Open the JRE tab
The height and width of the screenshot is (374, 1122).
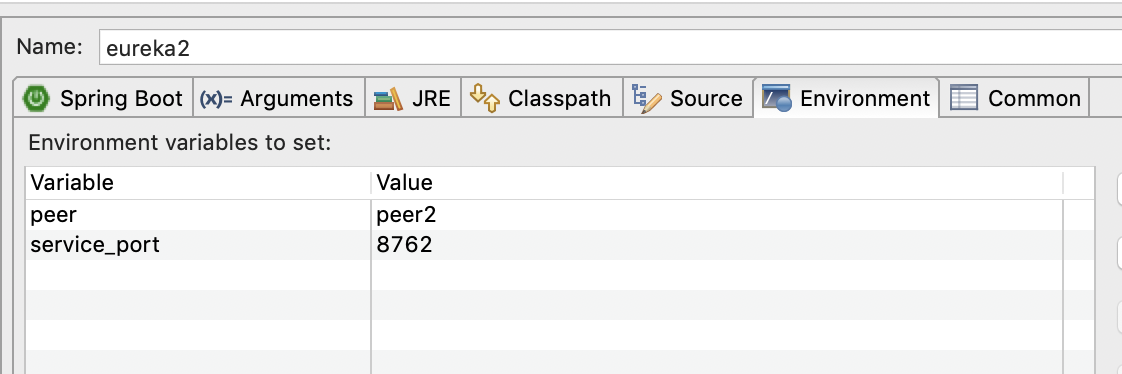point(413,98)
